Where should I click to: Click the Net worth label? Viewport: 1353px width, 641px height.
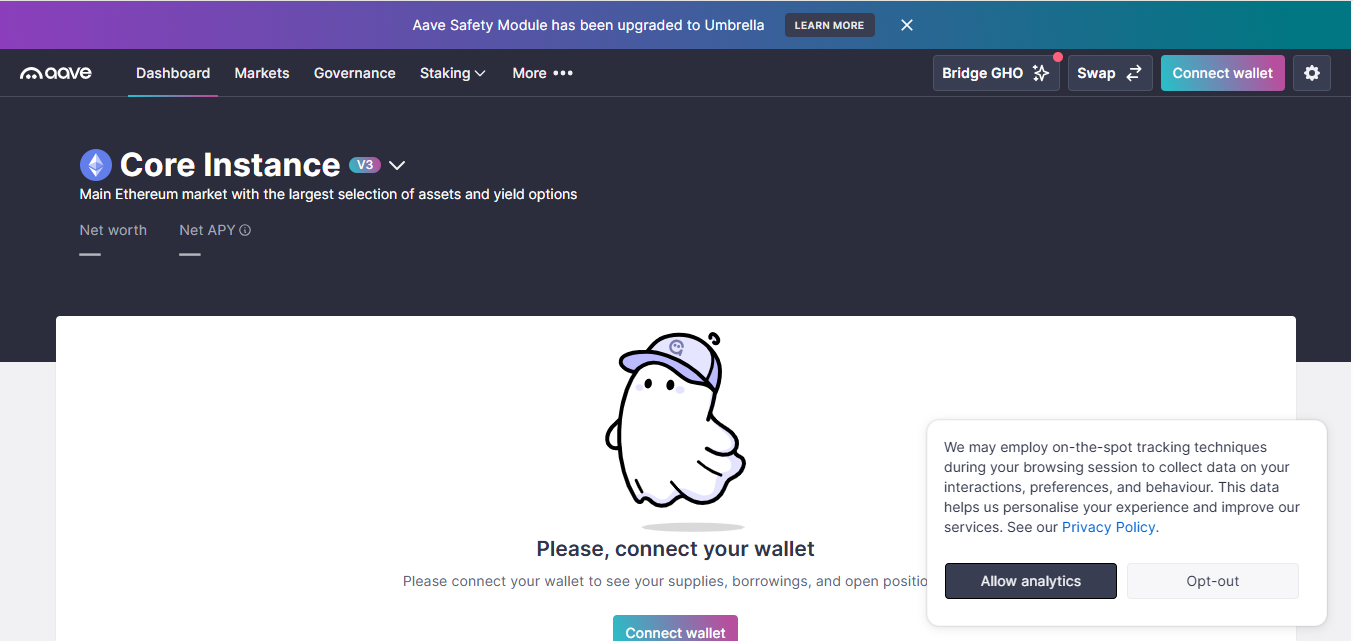click(x=113, y=230)
